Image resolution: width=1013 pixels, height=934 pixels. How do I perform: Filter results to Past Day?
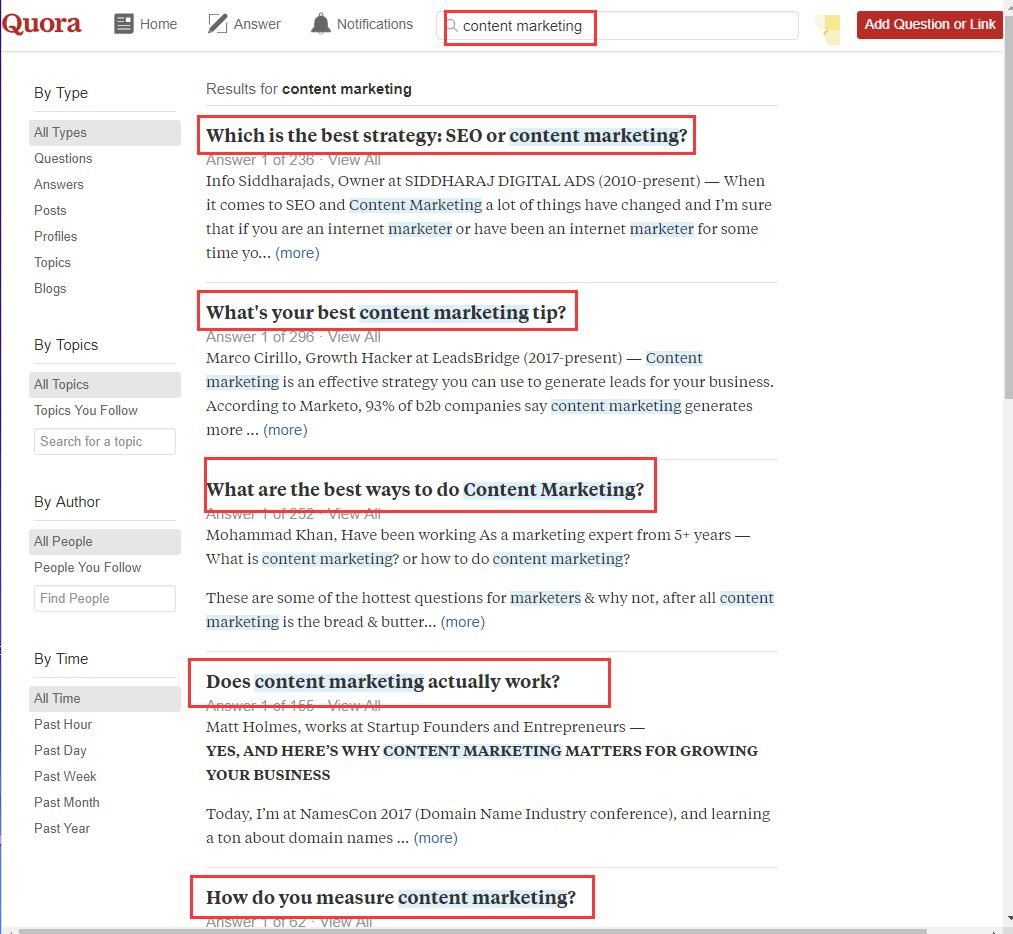tap(60, 750)
